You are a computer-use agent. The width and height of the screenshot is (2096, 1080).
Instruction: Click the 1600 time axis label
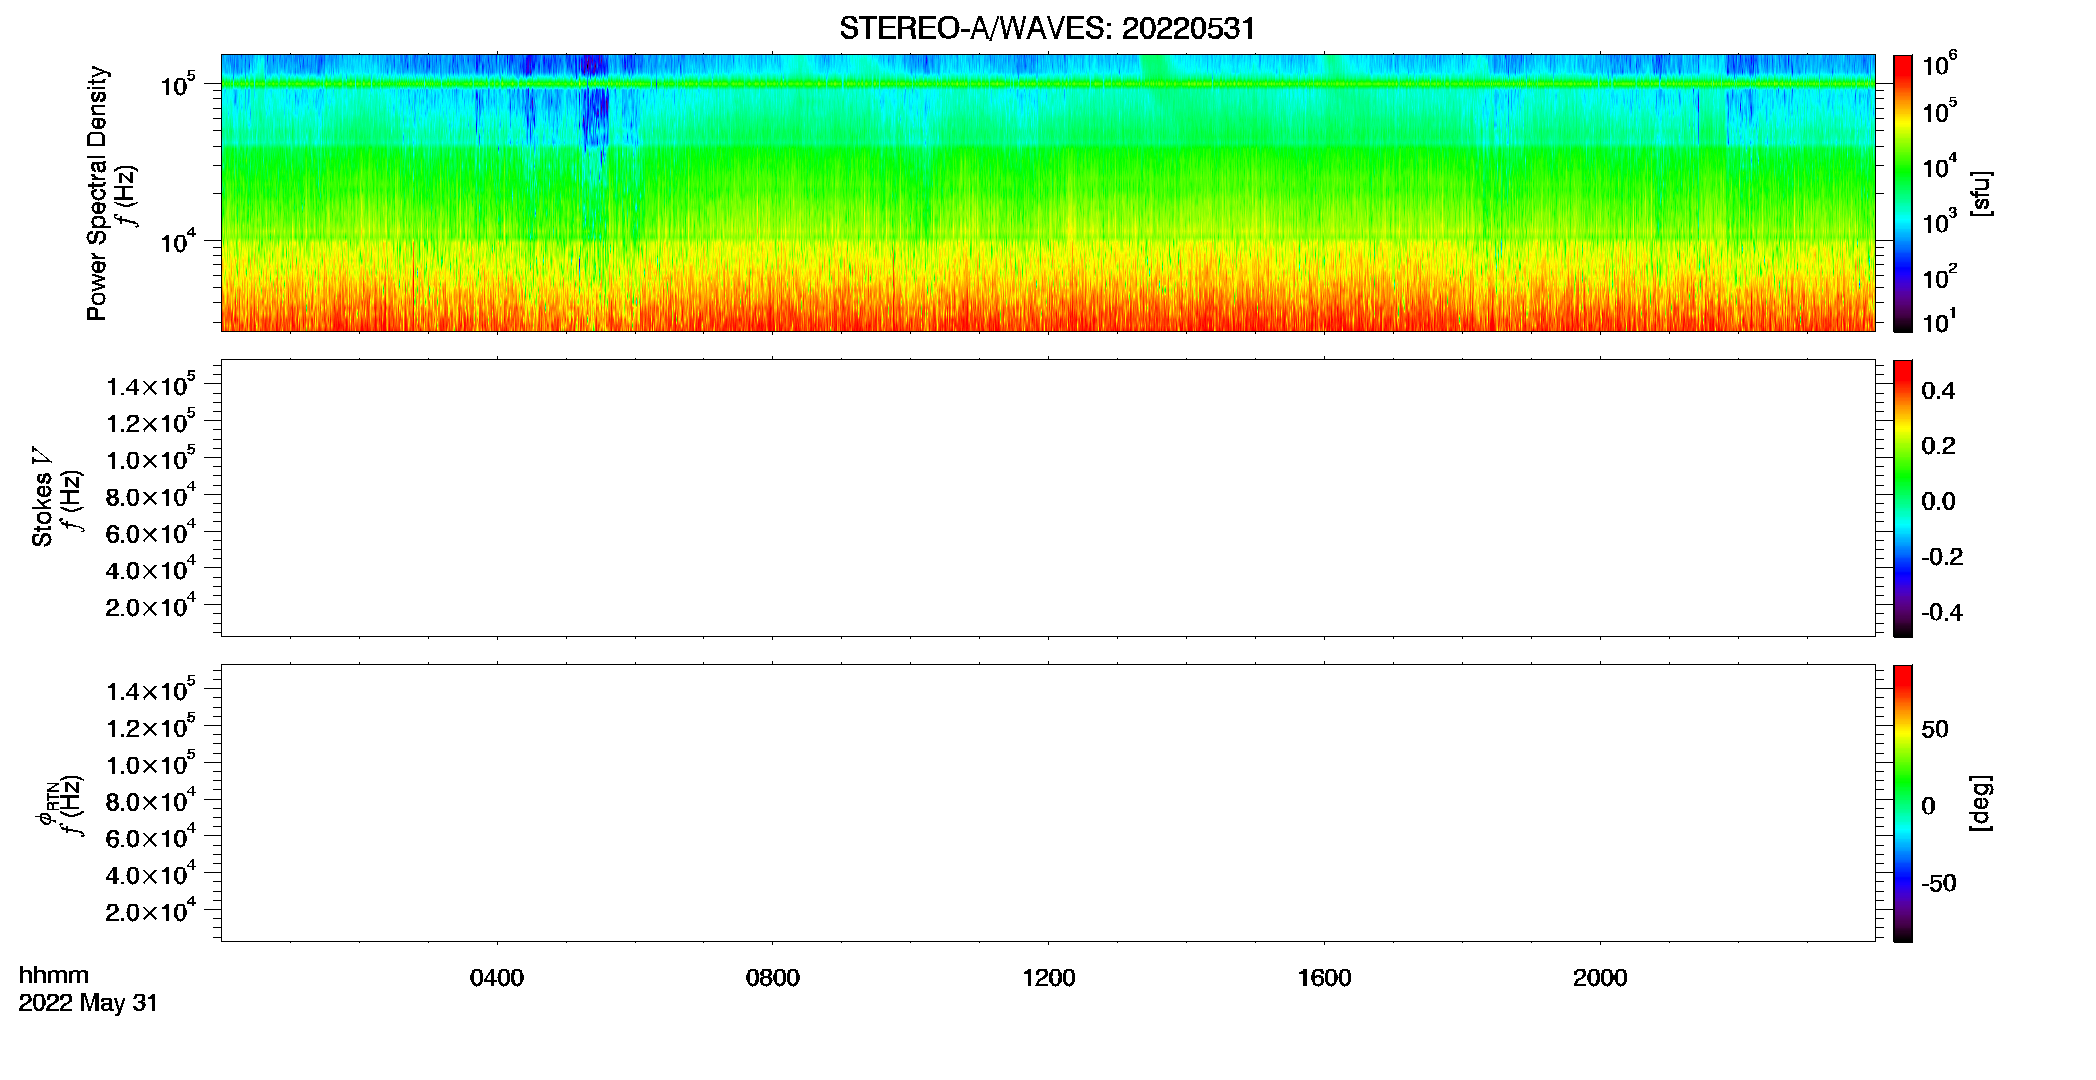click(1325, 978)
